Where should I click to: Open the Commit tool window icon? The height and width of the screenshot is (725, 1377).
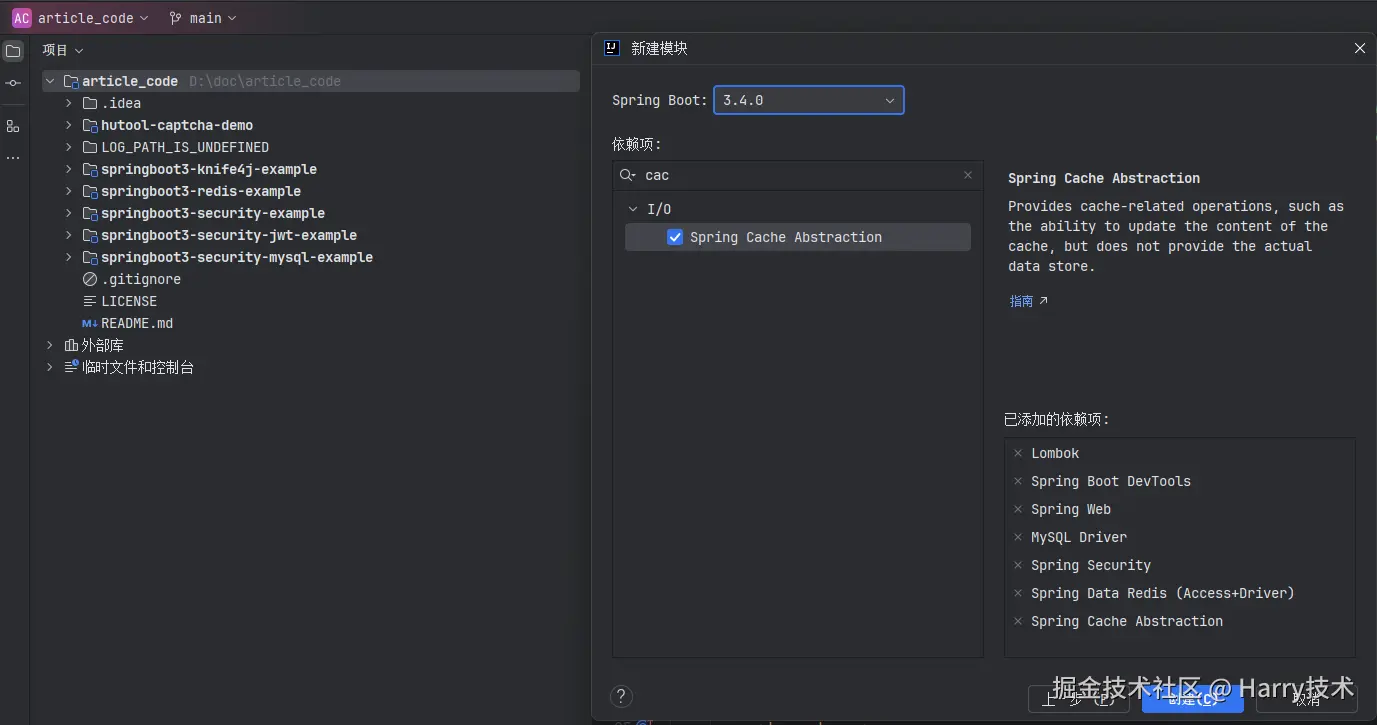pyautogui.click(x=13, y=83)
